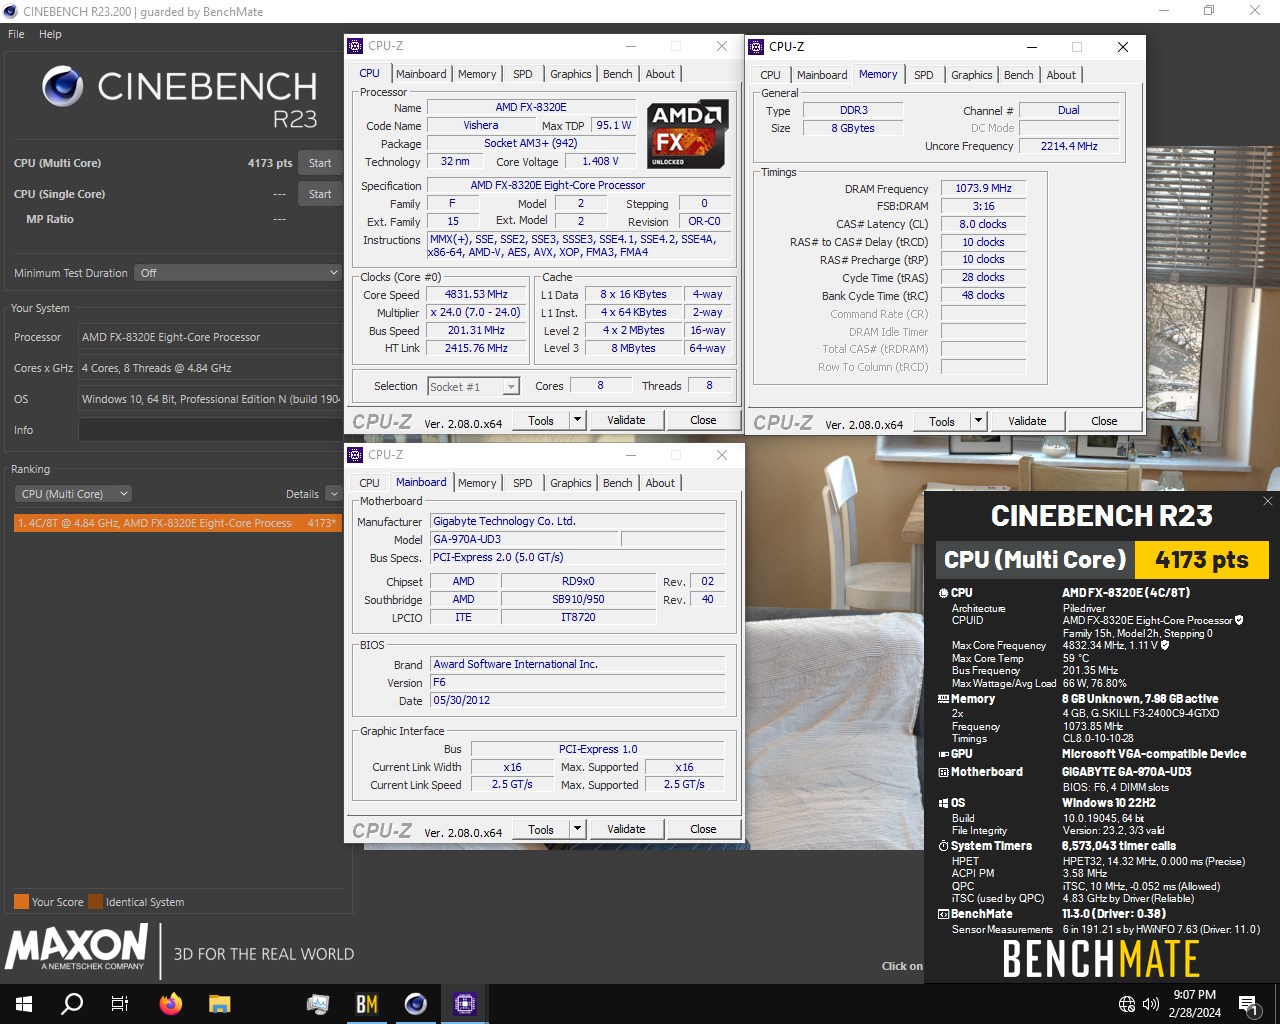Open Cinebench File menu
This screenshot has width=1280, height=1024.
[16, 34]
